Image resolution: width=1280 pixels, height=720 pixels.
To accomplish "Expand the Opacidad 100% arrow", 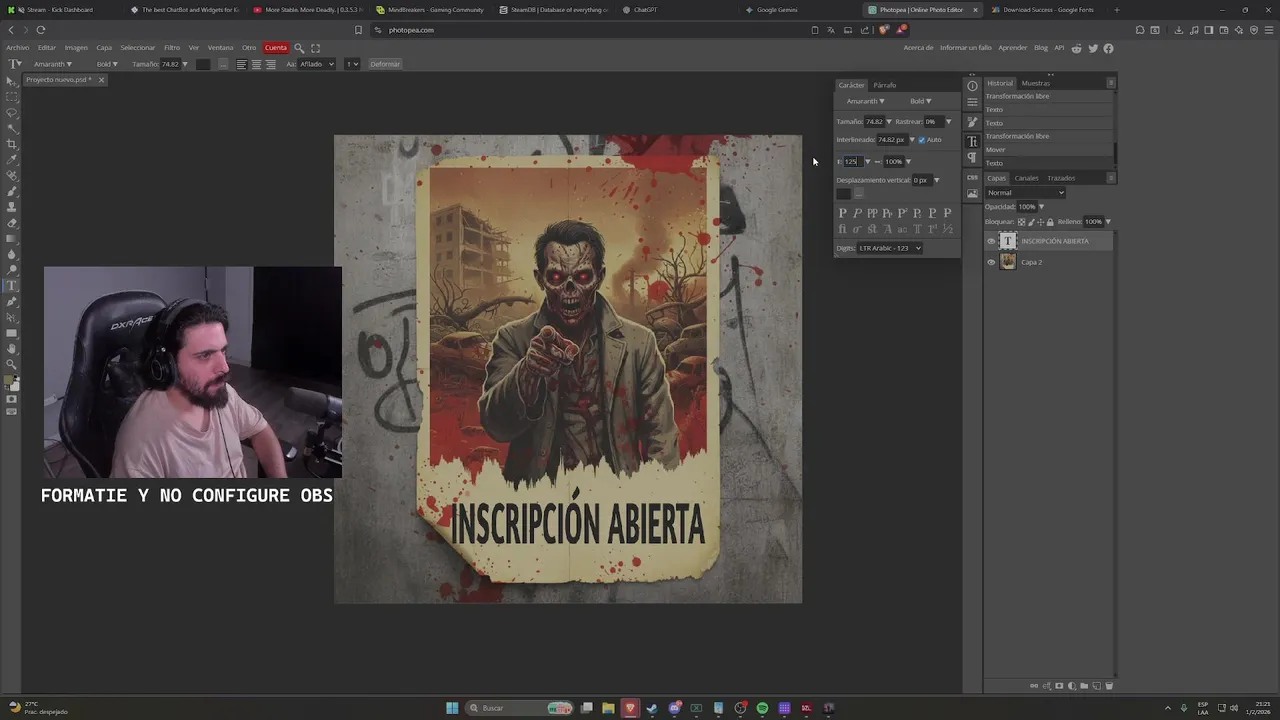I will (1041, 207).
